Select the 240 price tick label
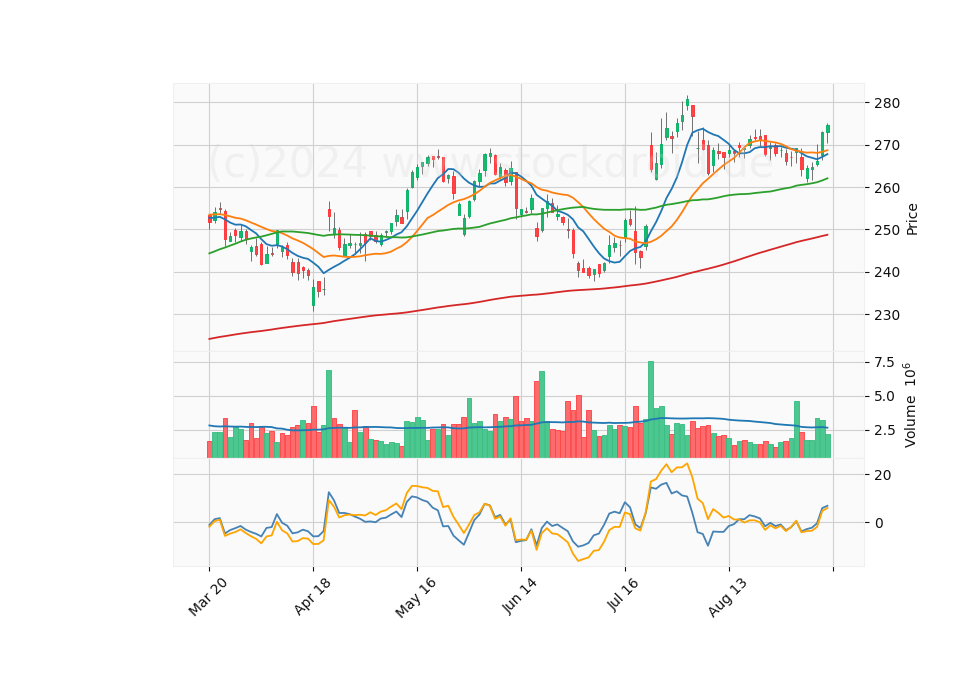This screenshot has width=960, height=690. [887, 272]
